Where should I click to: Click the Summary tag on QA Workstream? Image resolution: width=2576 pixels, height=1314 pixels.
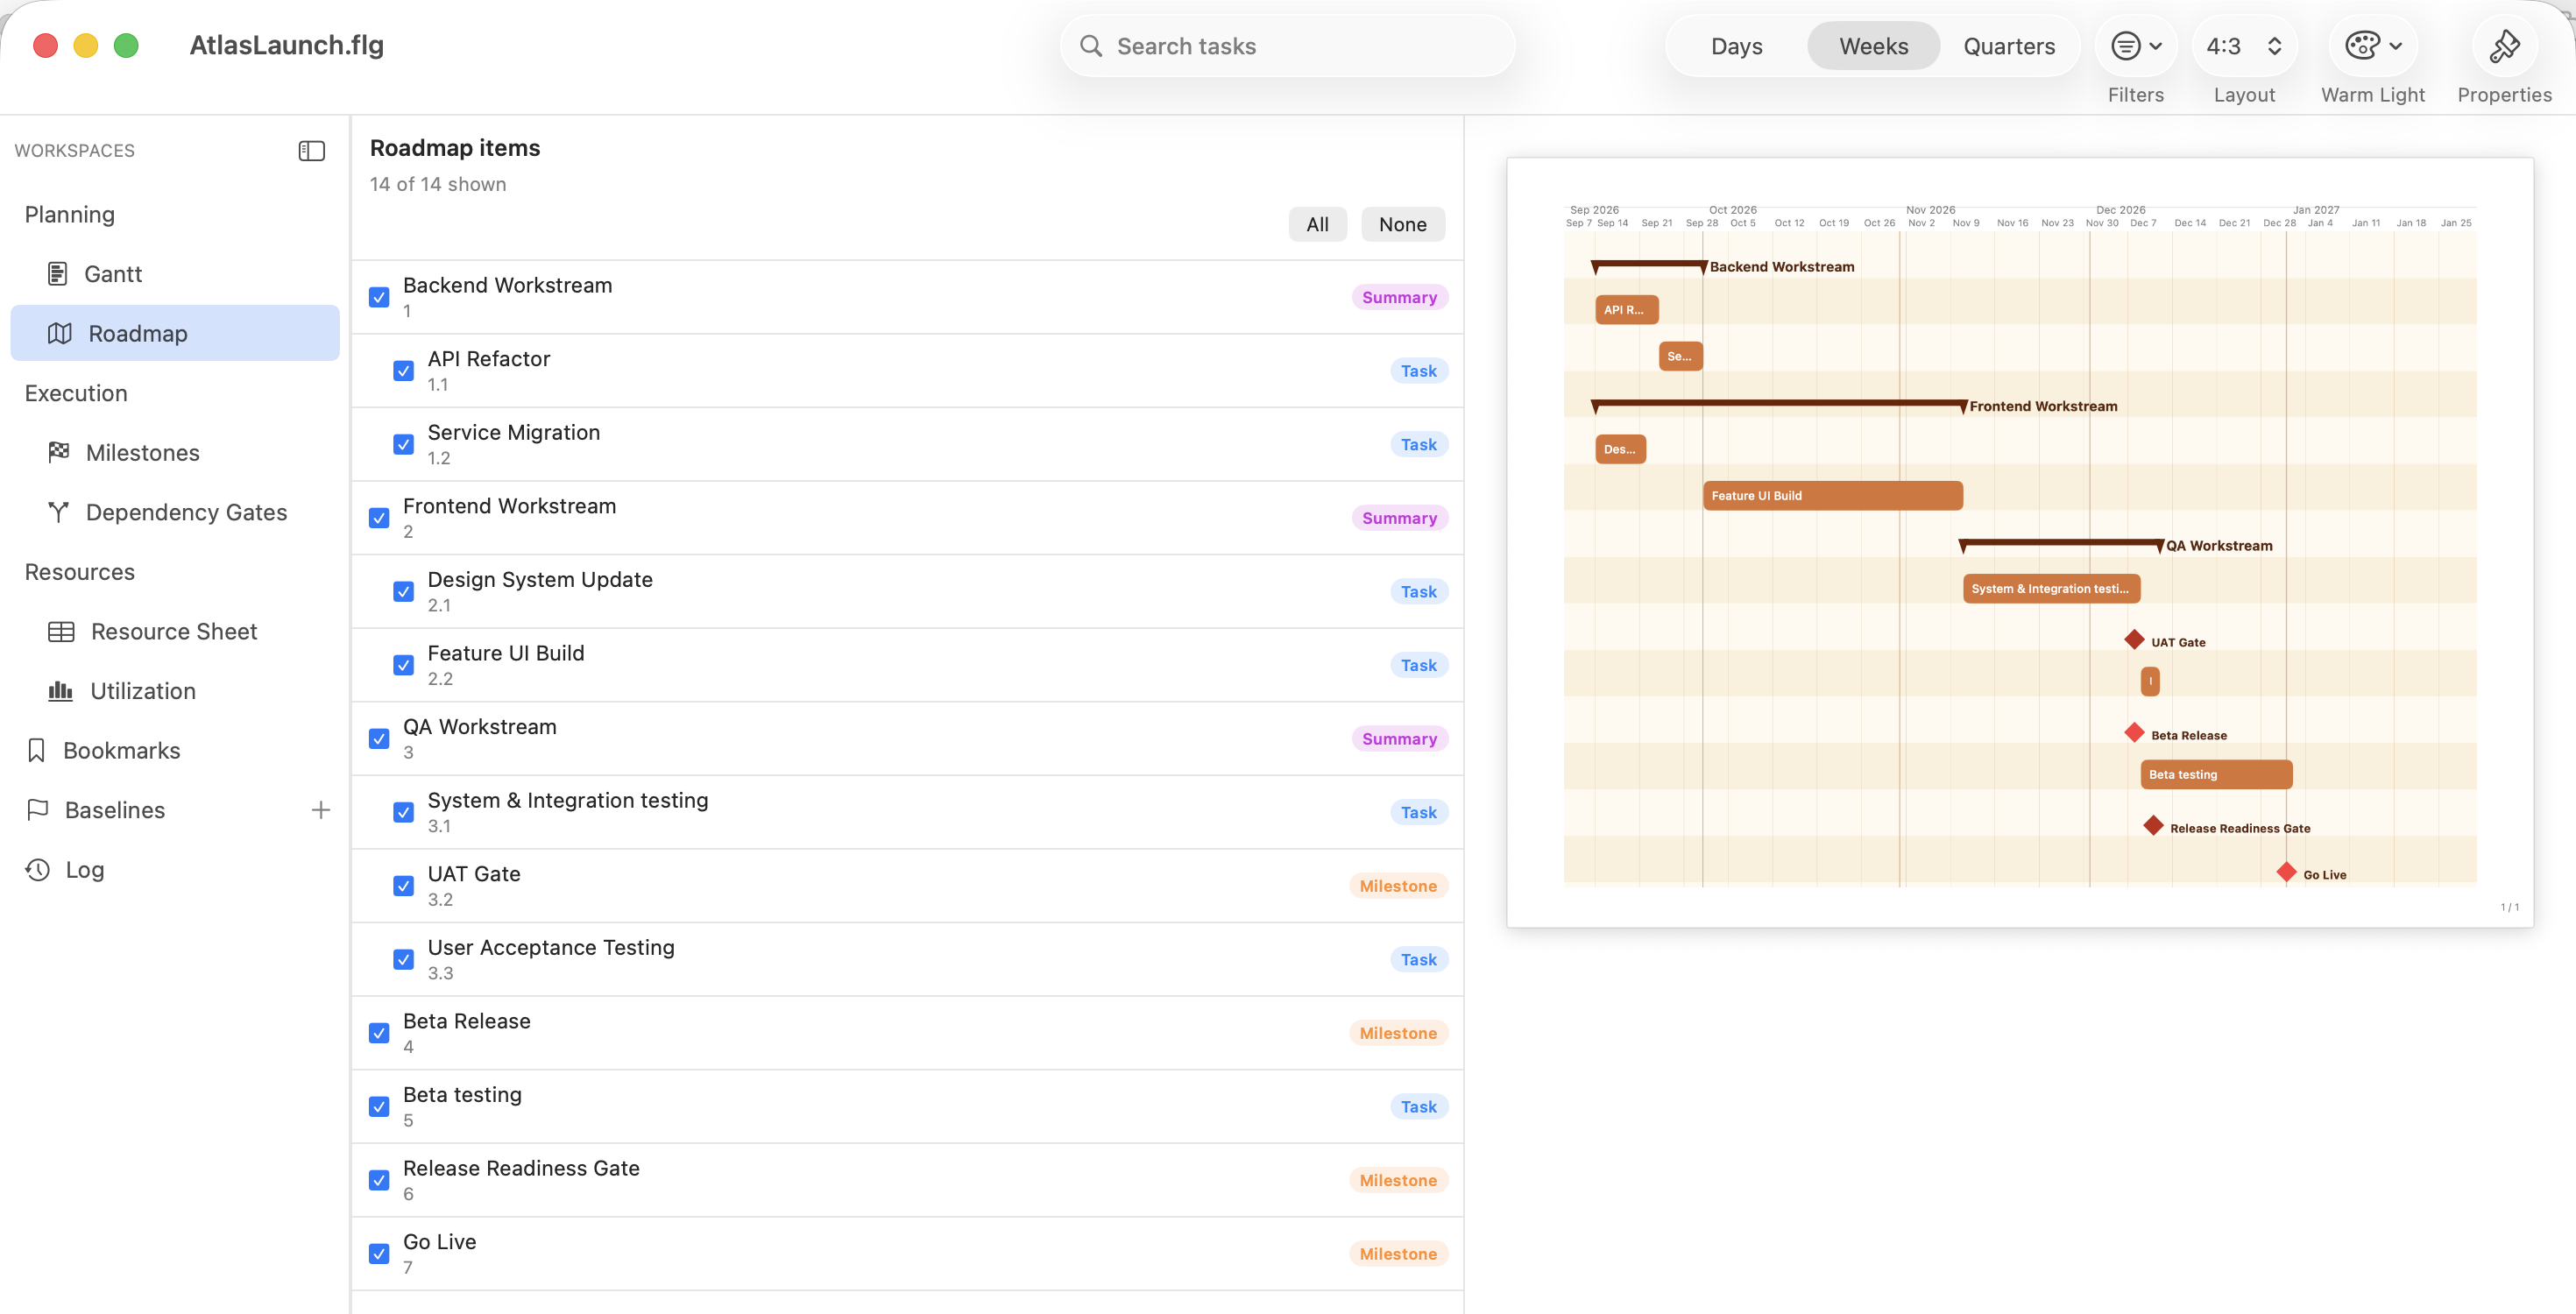click(1399, 739)
